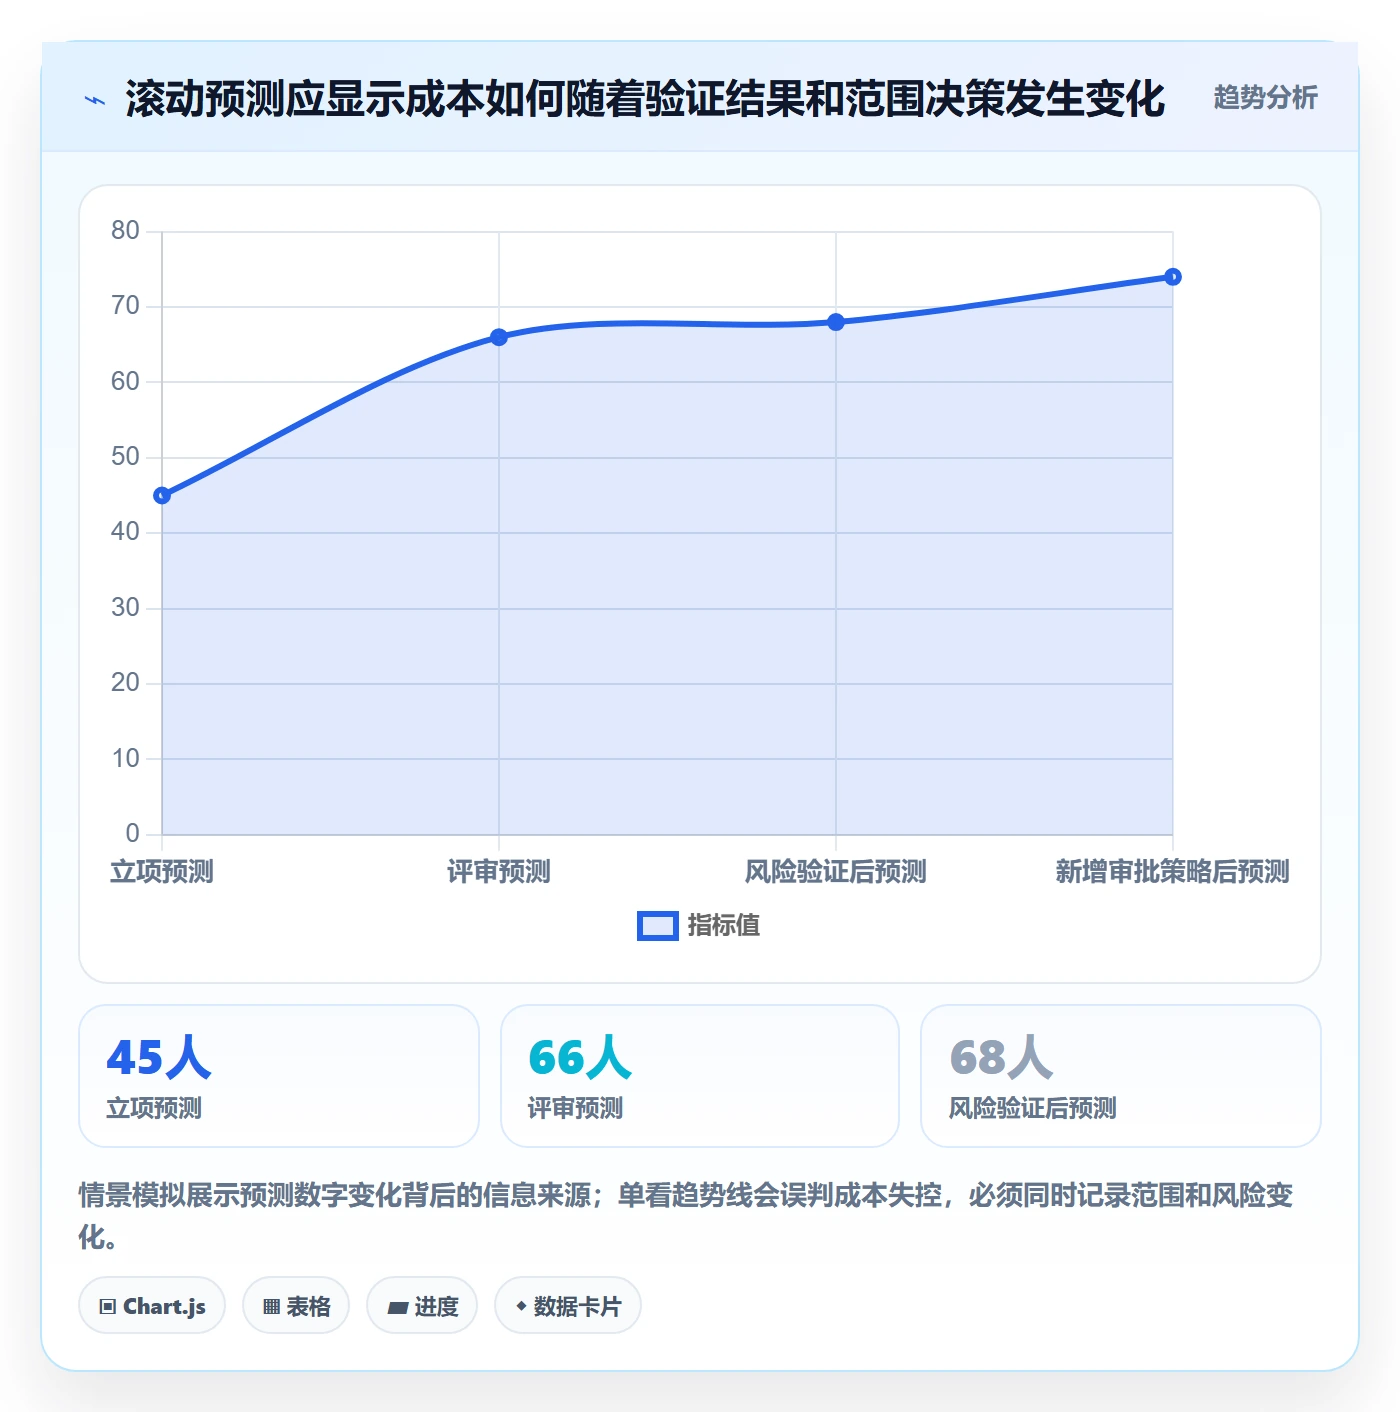
Task: Select the 立项预测 data point on the chart
Action: [162, 495]
